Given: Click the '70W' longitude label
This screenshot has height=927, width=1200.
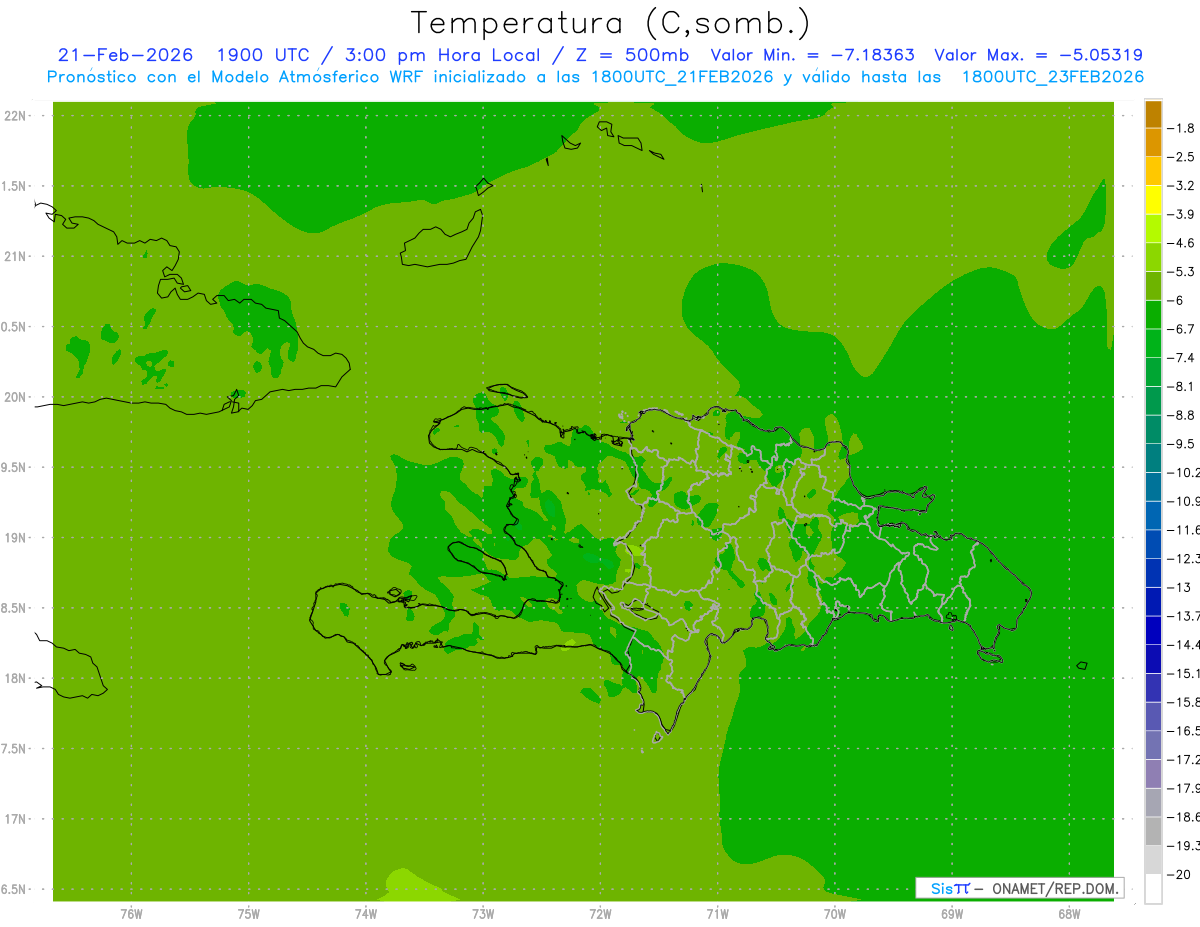Looking at the screenshot, I should tap(835, 914).
